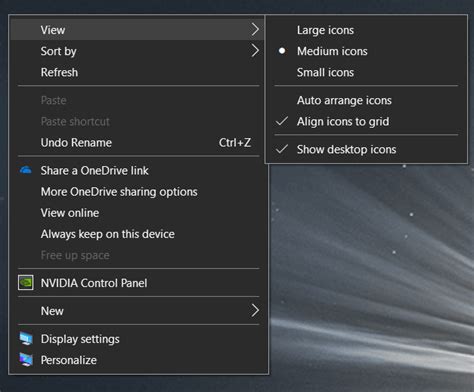Expand the View submenu arrow

(x=255, y=29)
